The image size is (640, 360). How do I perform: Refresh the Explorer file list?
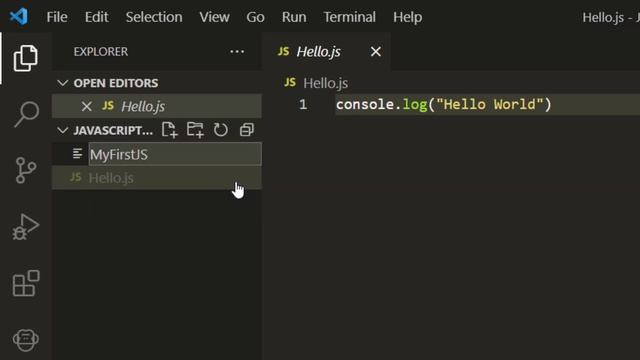[x=221, y=130]
